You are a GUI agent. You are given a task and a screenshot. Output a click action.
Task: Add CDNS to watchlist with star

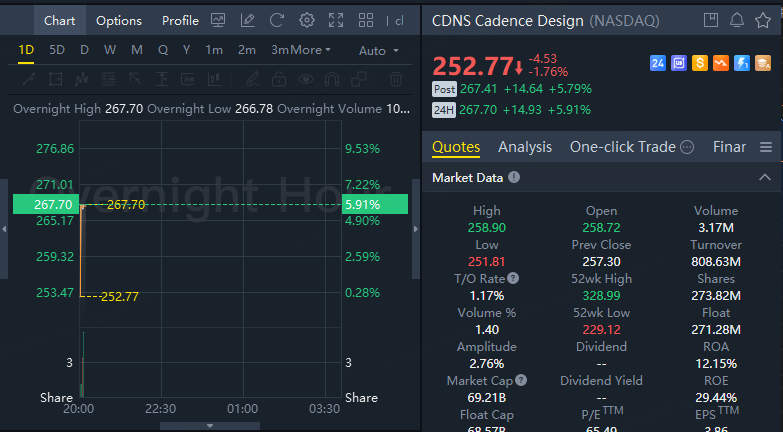[763, 20]
